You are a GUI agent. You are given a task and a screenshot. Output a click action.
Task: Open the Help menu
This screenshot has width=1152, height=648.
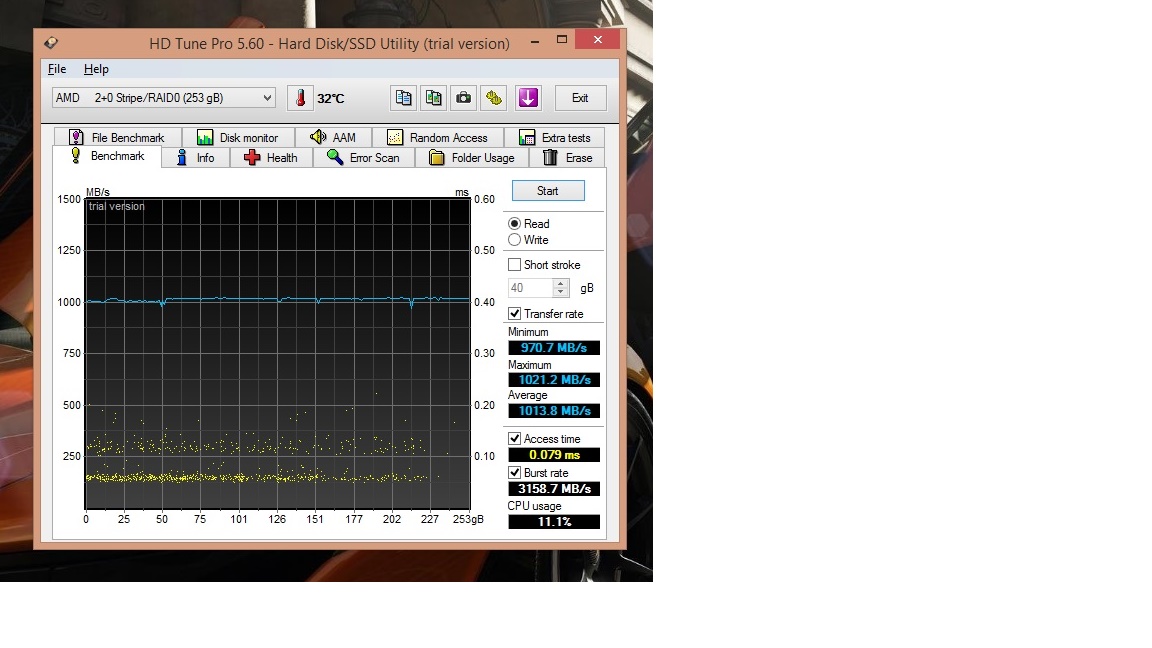[x=96, y=69]
